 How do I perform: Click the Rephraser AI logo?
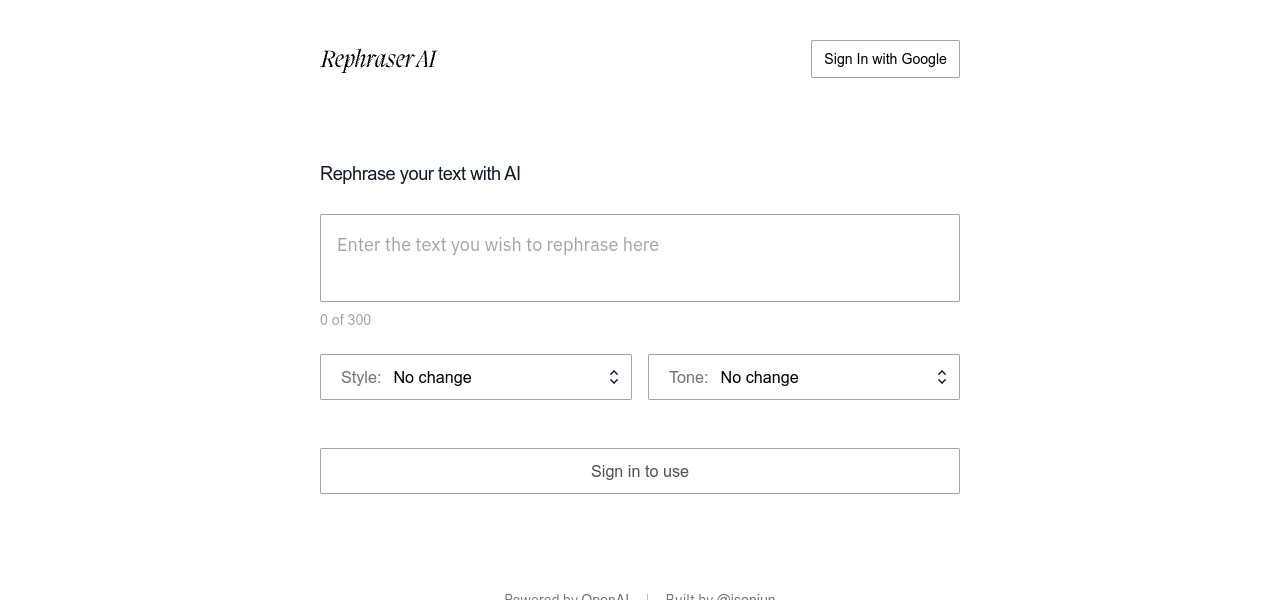coord(378,59)
